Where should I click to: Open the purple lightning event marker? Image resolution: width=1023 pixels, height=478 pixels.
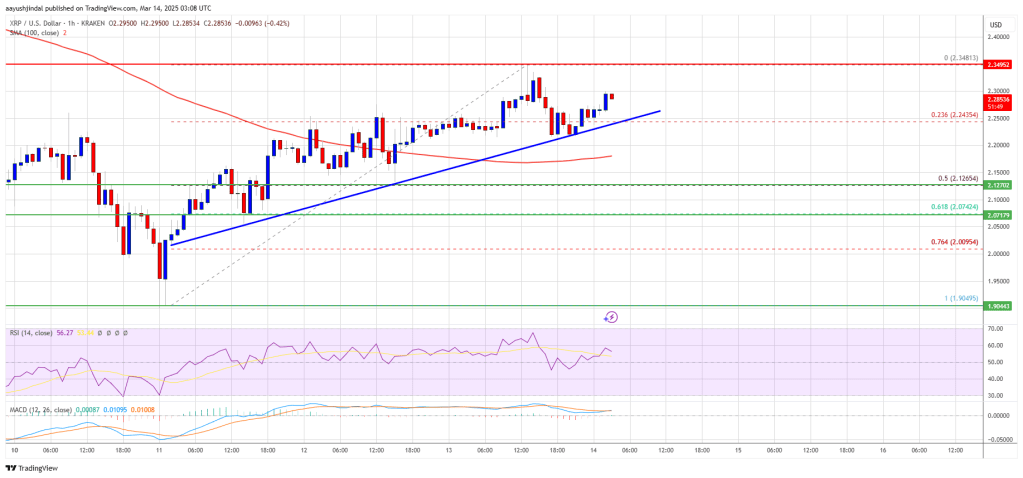(611, 317)
